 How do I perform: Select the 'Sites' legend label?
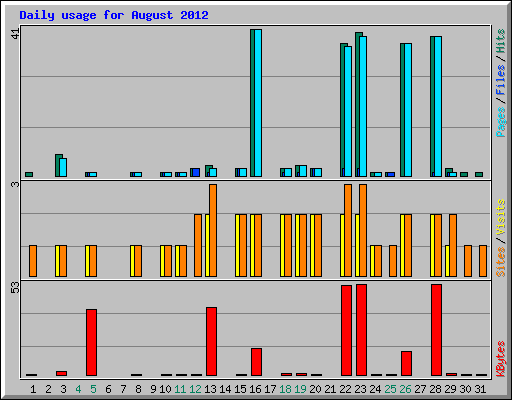click(500, 262)
